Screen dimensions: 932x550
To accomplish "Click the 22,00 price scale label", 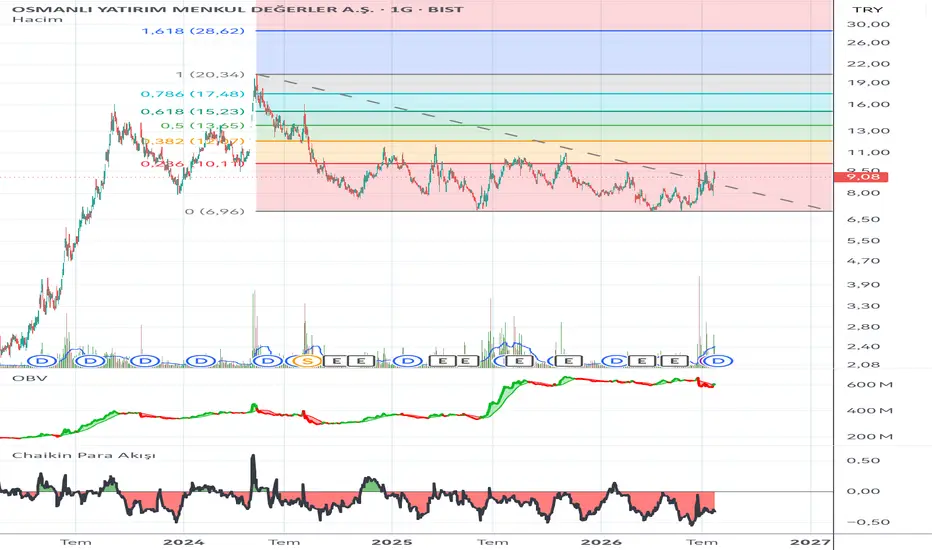I will click(x=868, y=64).
